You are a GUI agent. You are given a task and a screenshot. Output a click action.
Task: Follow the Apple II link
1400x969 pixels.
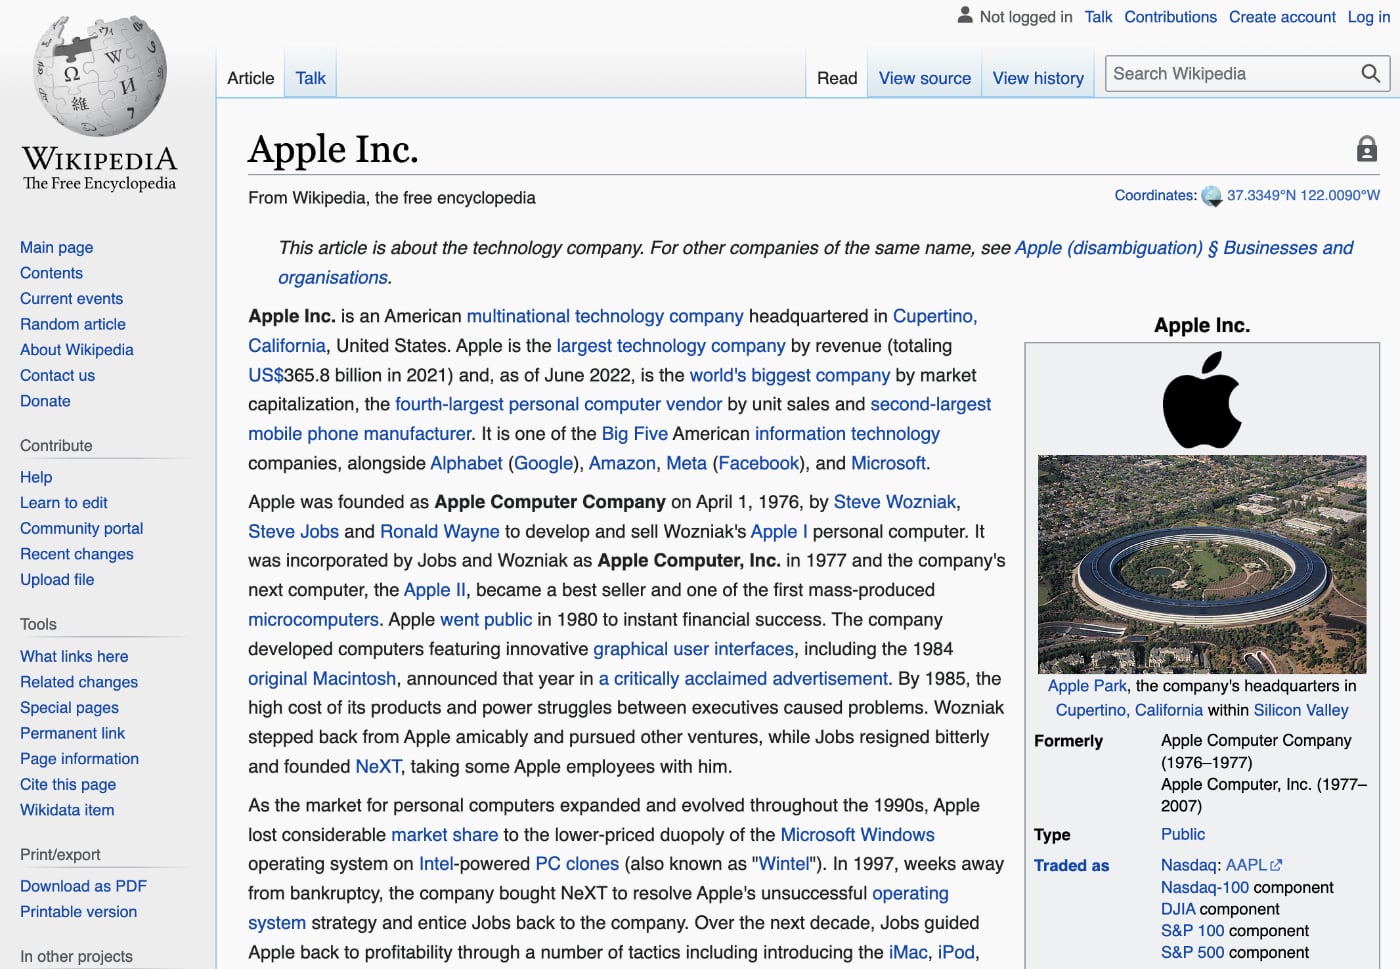coord(435,590)
